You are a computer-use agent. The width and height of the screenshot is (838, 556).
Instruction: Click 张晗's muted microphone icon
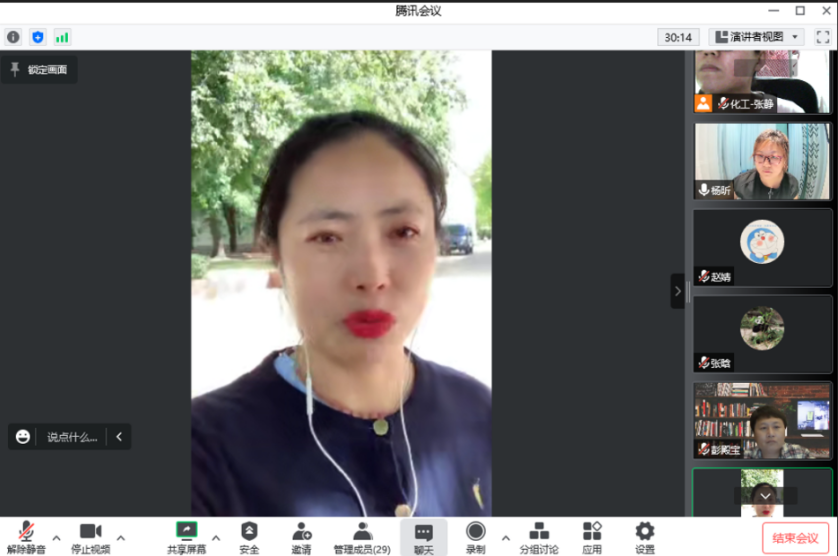coord(704,362)
